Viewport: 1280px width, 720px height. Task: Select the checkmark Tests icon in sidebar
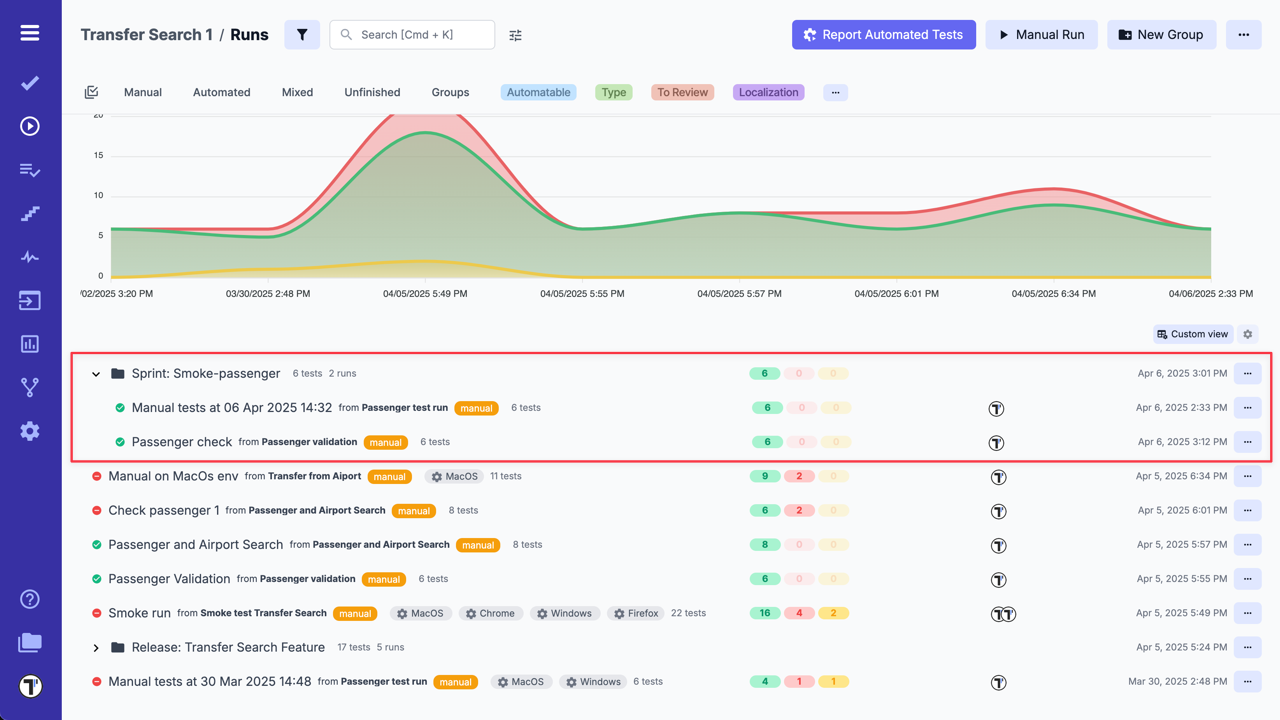pyautogui.click(x=29, y=83)
